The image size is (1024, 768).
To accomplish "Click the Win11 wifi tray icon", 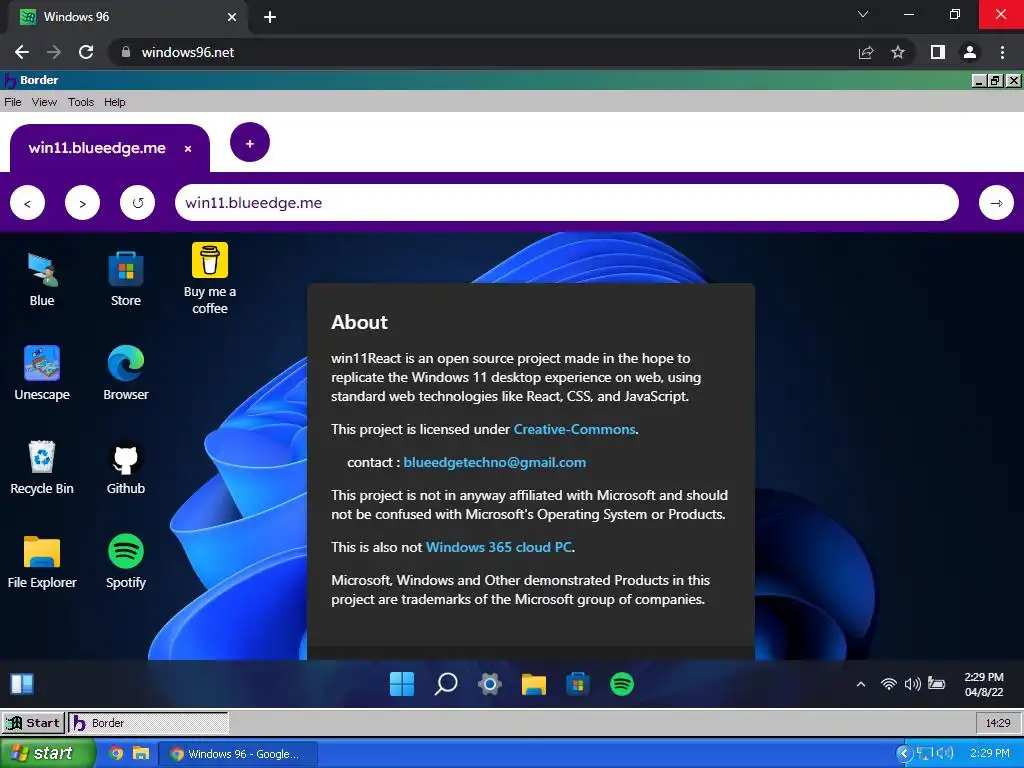I will click(x=888, y=684).
